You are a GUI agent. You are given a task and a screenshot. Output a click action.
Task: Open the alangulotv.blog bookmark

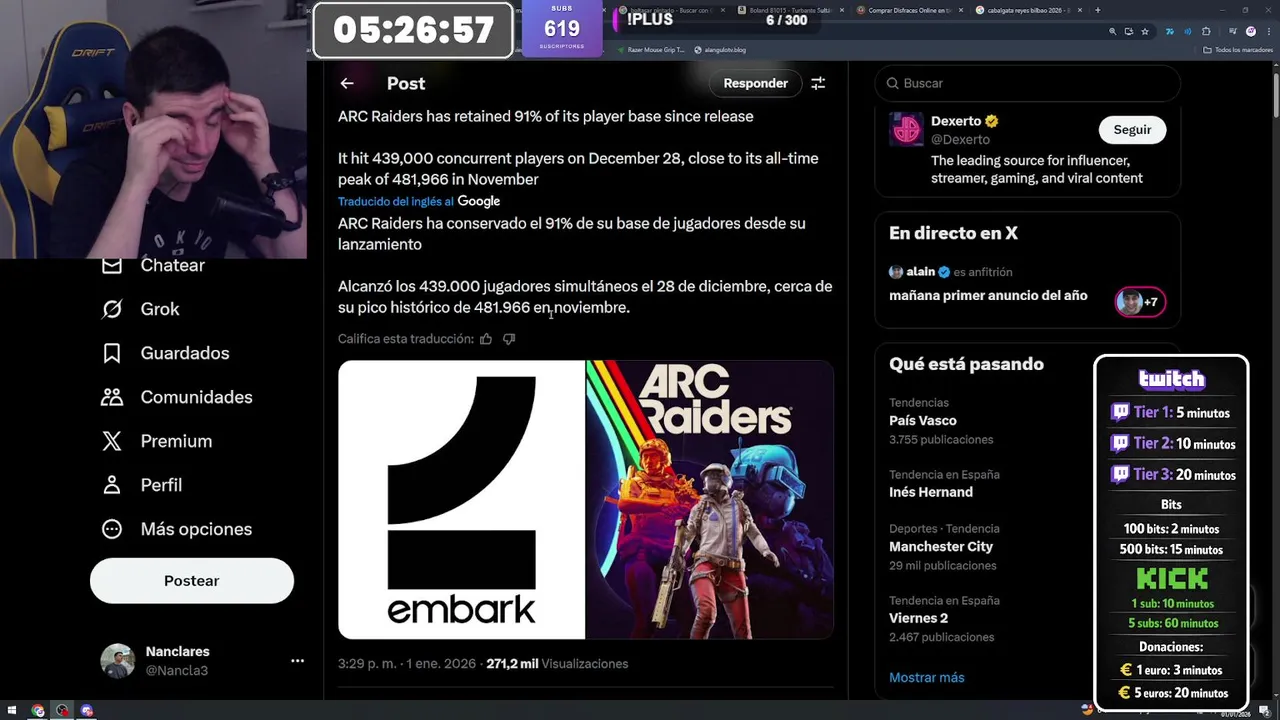[x=720, y=50]
